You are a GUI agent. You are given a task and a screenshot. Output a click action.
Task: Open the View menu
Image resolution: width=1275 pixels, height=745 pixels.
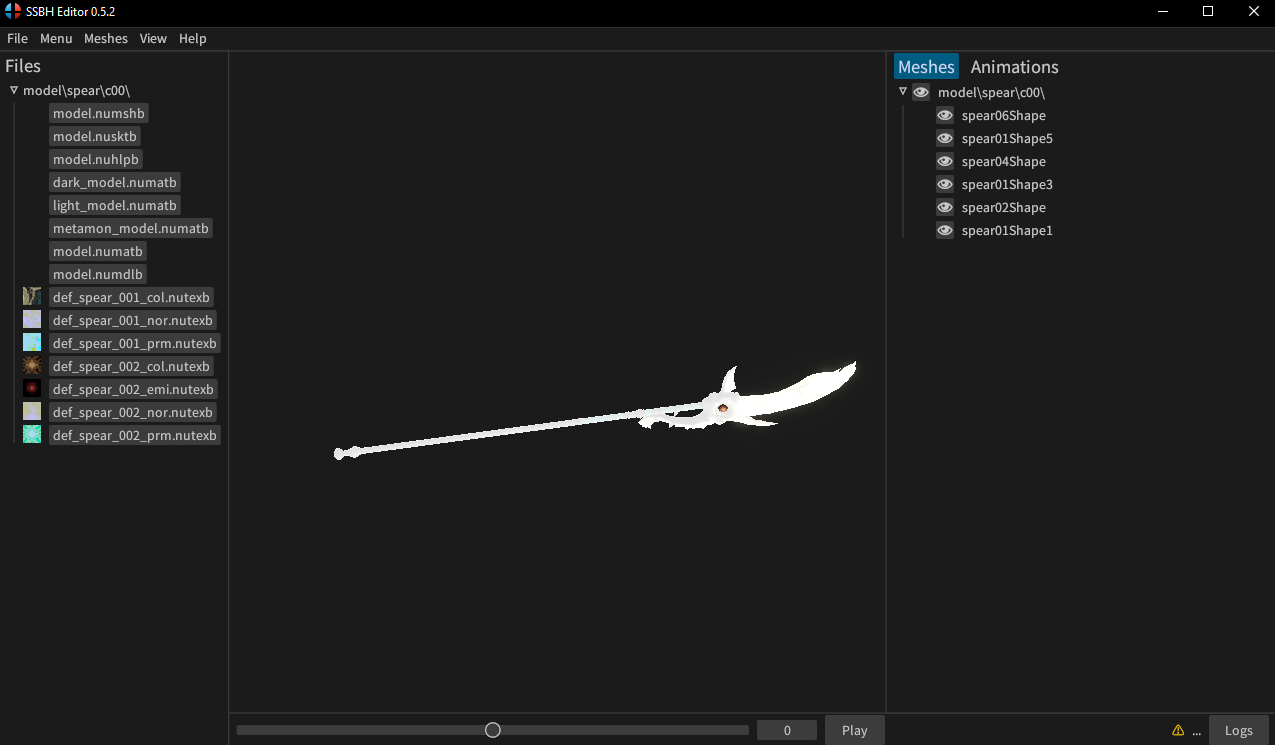[x=153, y=38]
